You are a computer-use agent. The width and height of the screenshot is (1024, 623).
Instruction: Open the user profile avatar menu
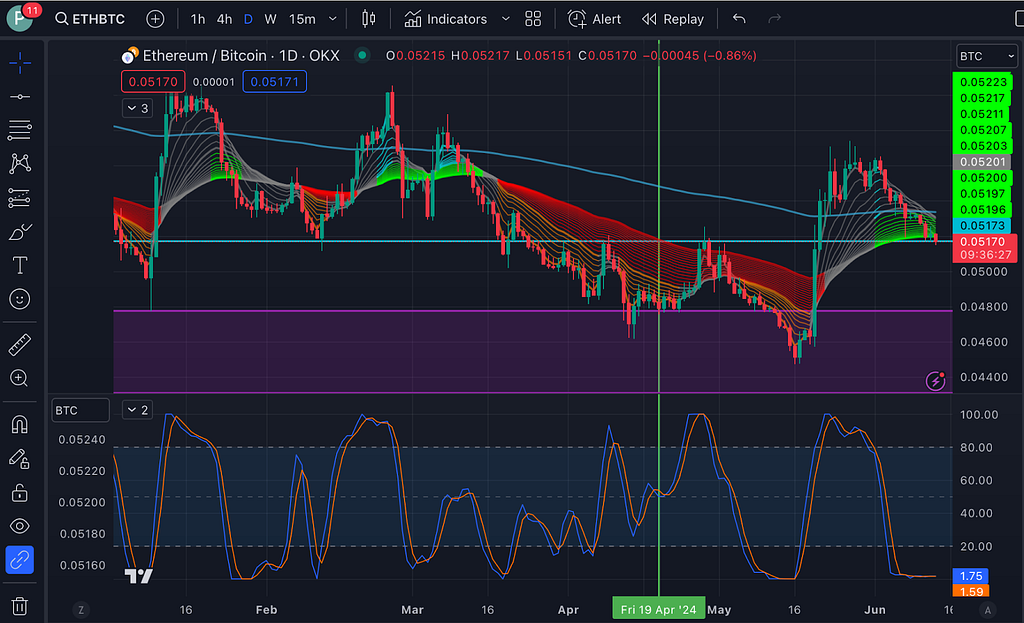(21, 18)
